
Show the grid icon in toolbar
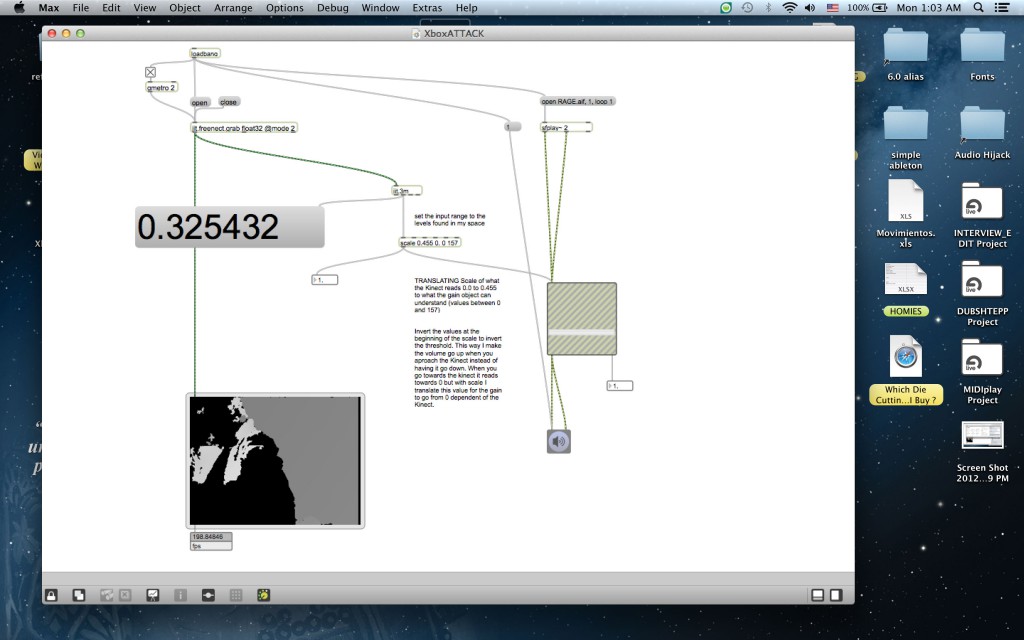[x=236, y=594]
